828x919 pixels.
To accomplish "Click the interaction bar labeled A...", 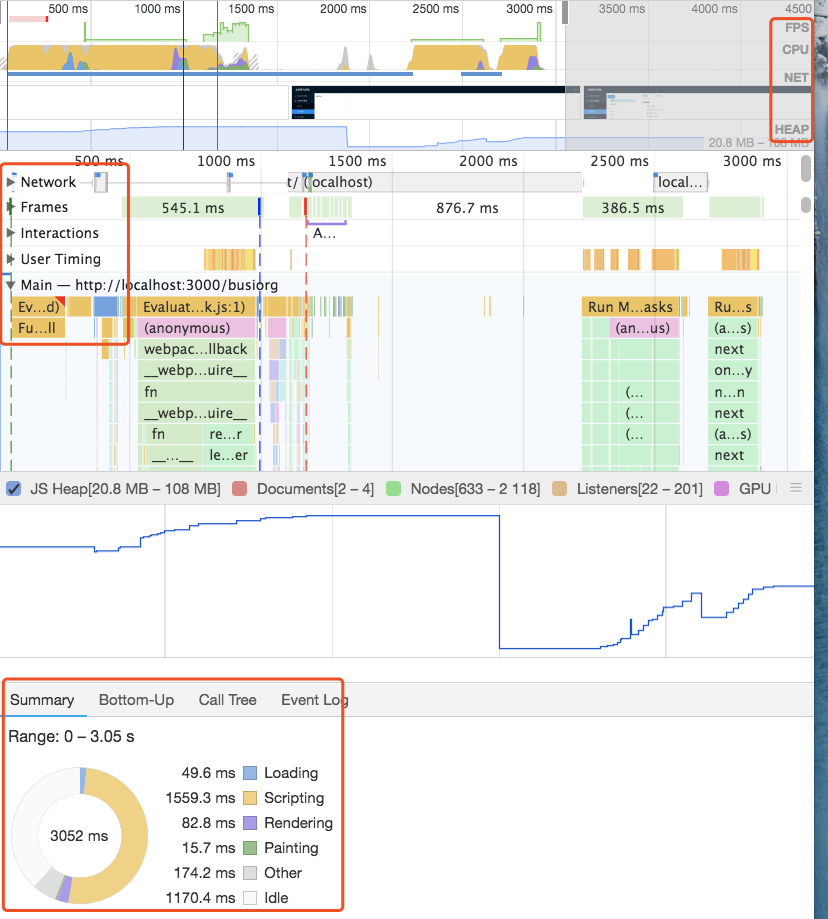I will point(326,223).
